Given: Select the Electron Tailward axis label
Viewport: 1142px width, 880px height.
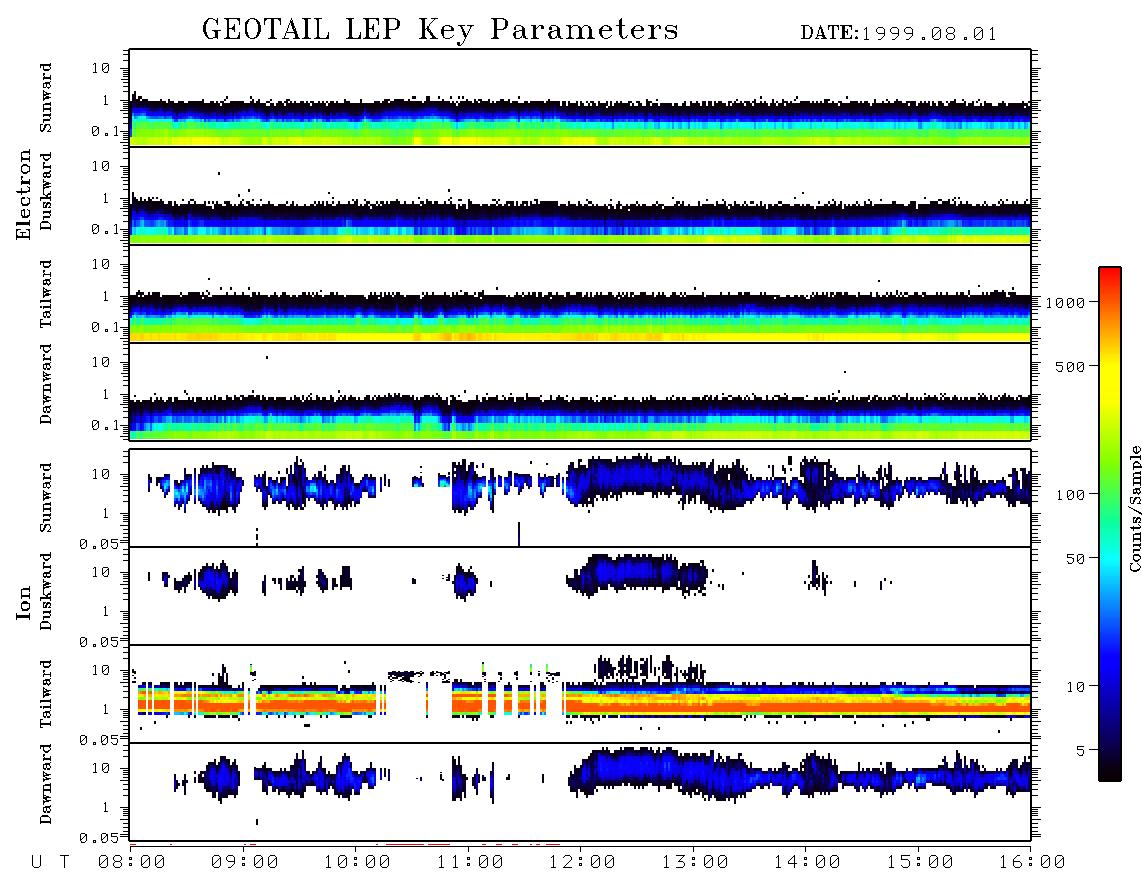Looking at the screenshot, I should [x=46, y=294].
